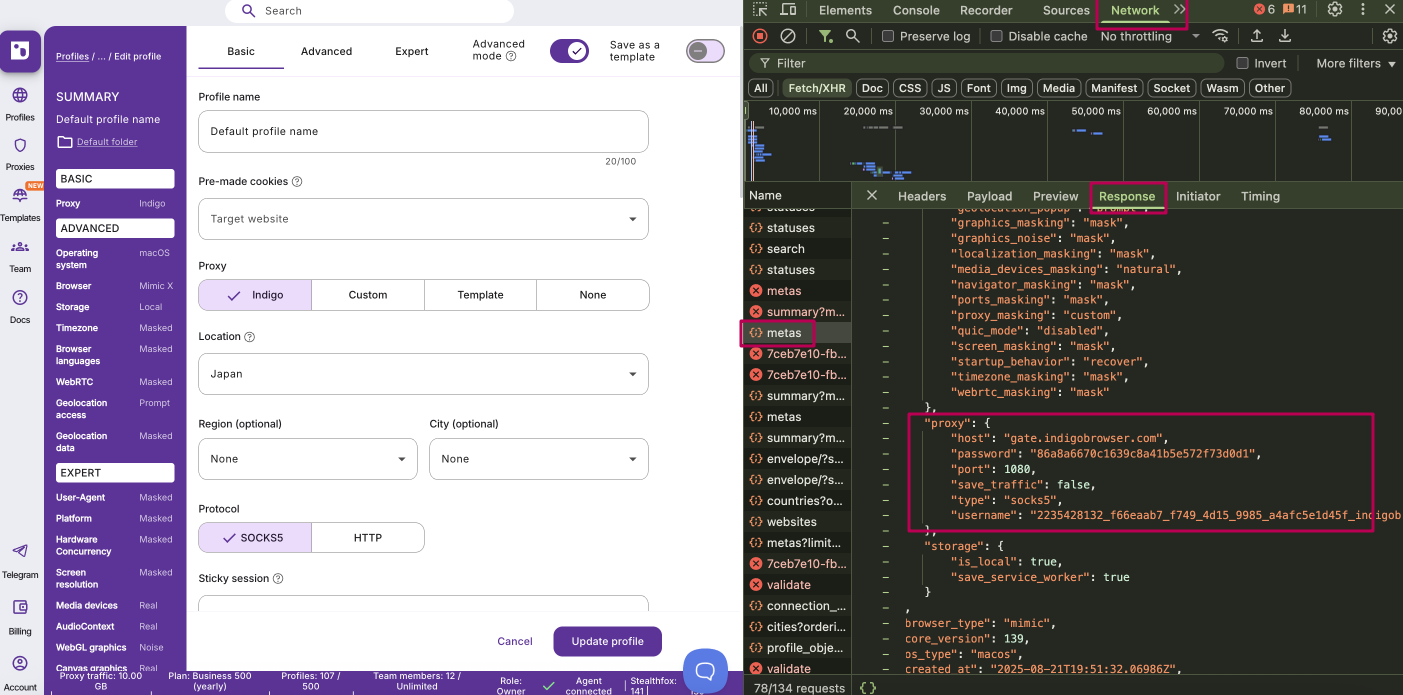Check the Invert filter checkbox
1403x695 pixels.
[x=1242, y=63]
